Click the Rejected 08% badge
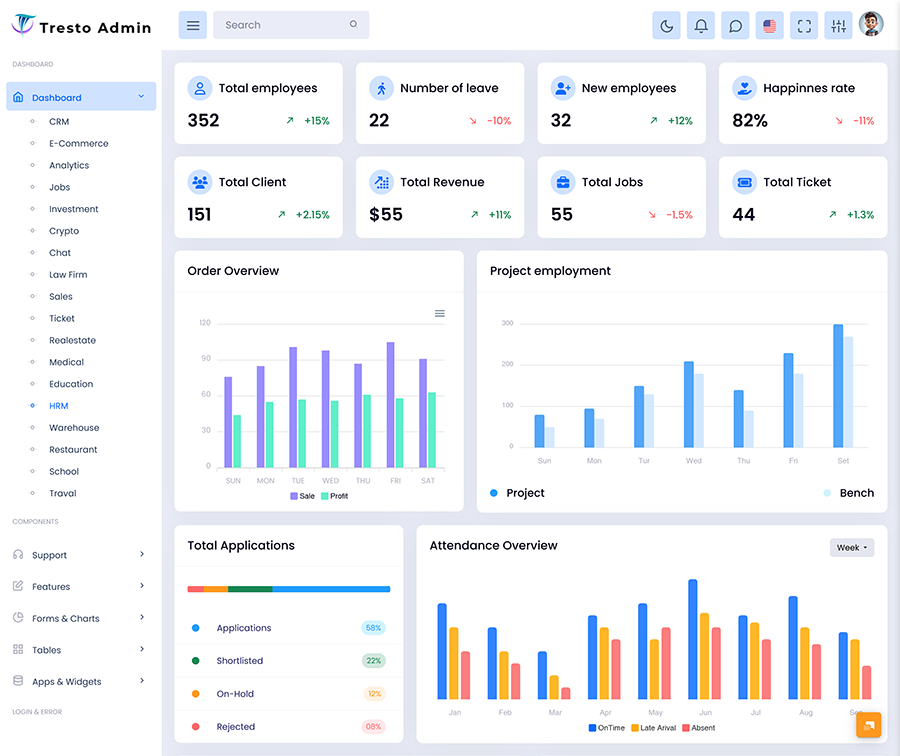The width and height of the screenshot is (900, 756). 374,727
